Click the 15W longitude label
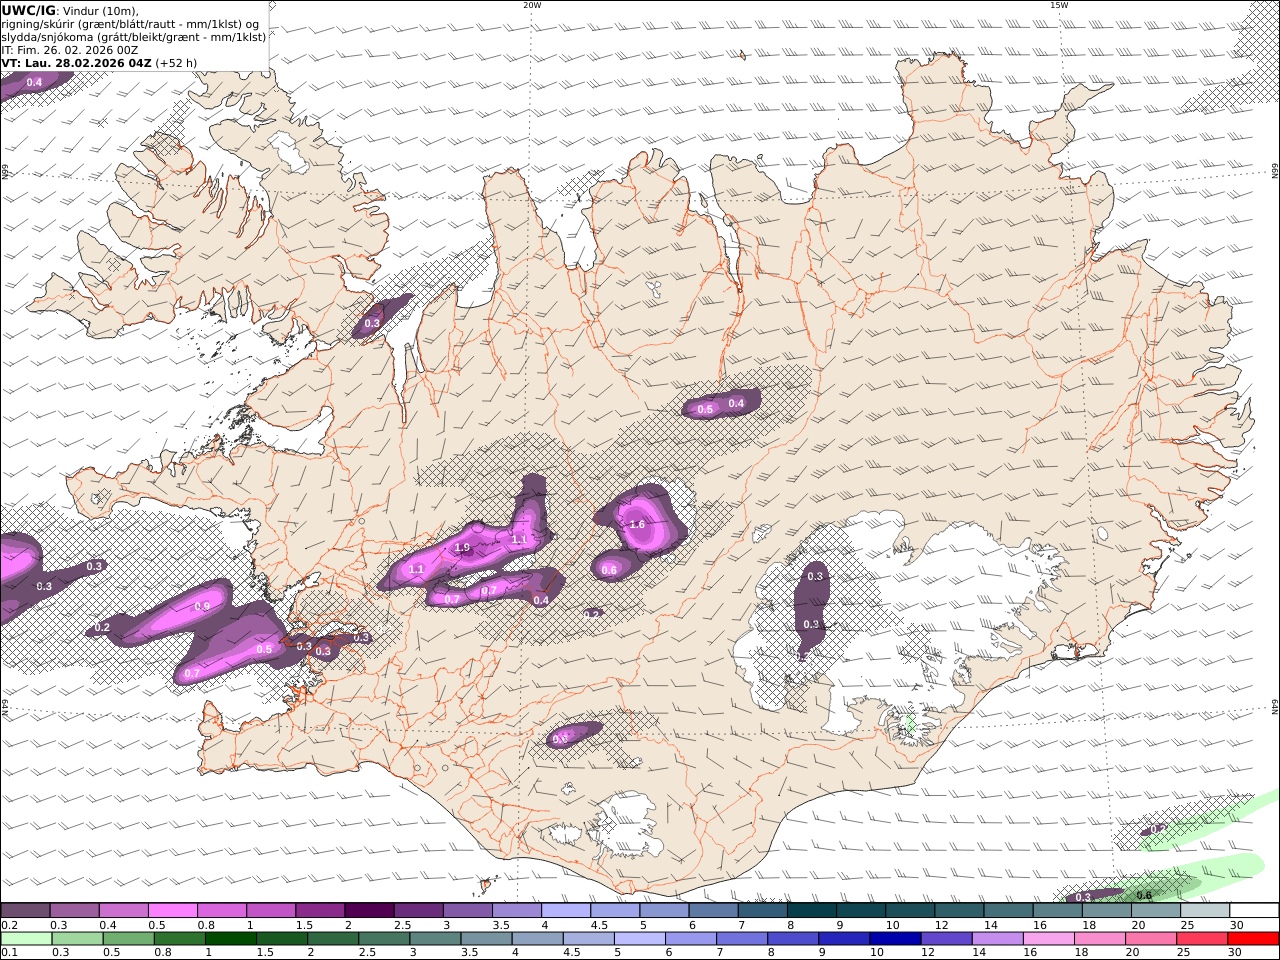 (x=1058, y=5)
